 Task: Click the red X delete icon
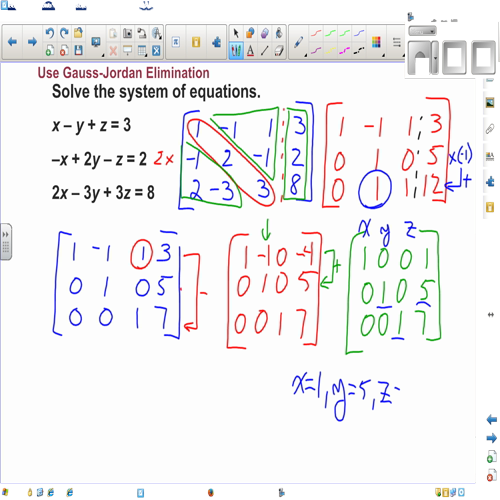113,51
